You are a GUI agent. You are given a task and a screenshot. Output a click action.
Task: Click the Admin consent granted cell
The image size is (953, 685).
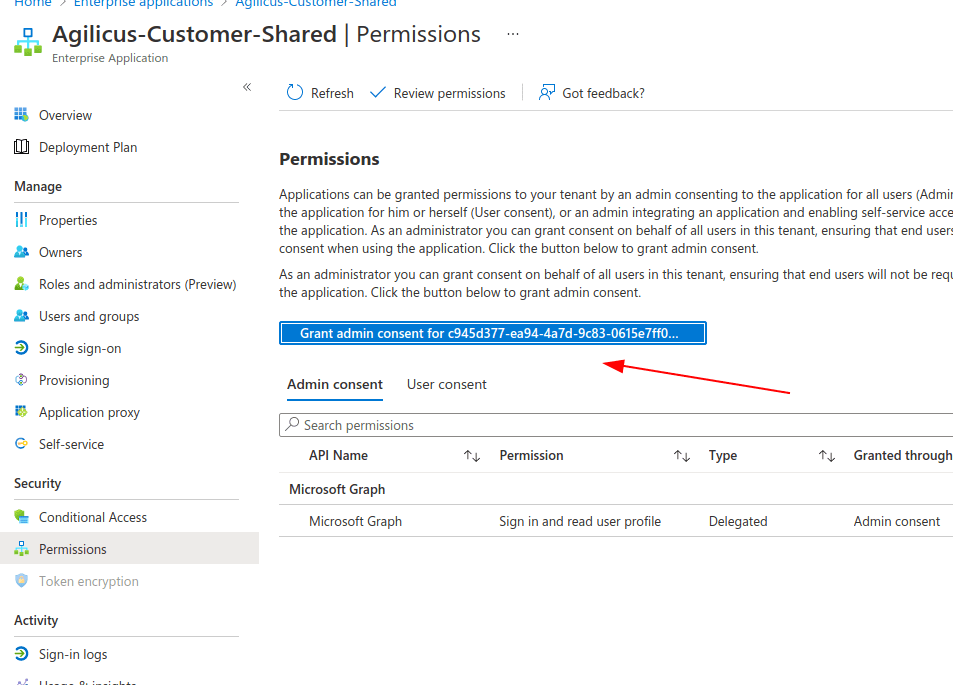tap(896, 521)
